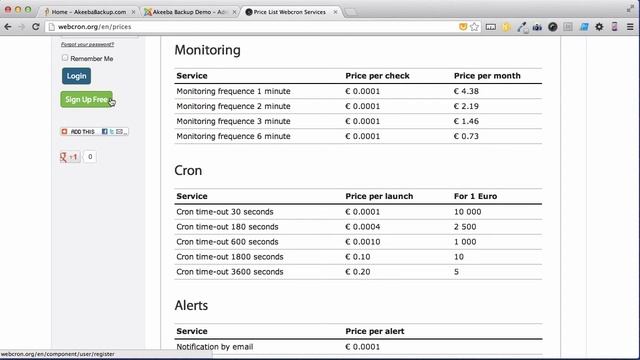The height and width of the screenshot is (360, 640).
Task: Select 'Cron time-out 1800 seconds' row text
Action: [x=230, y=257]
